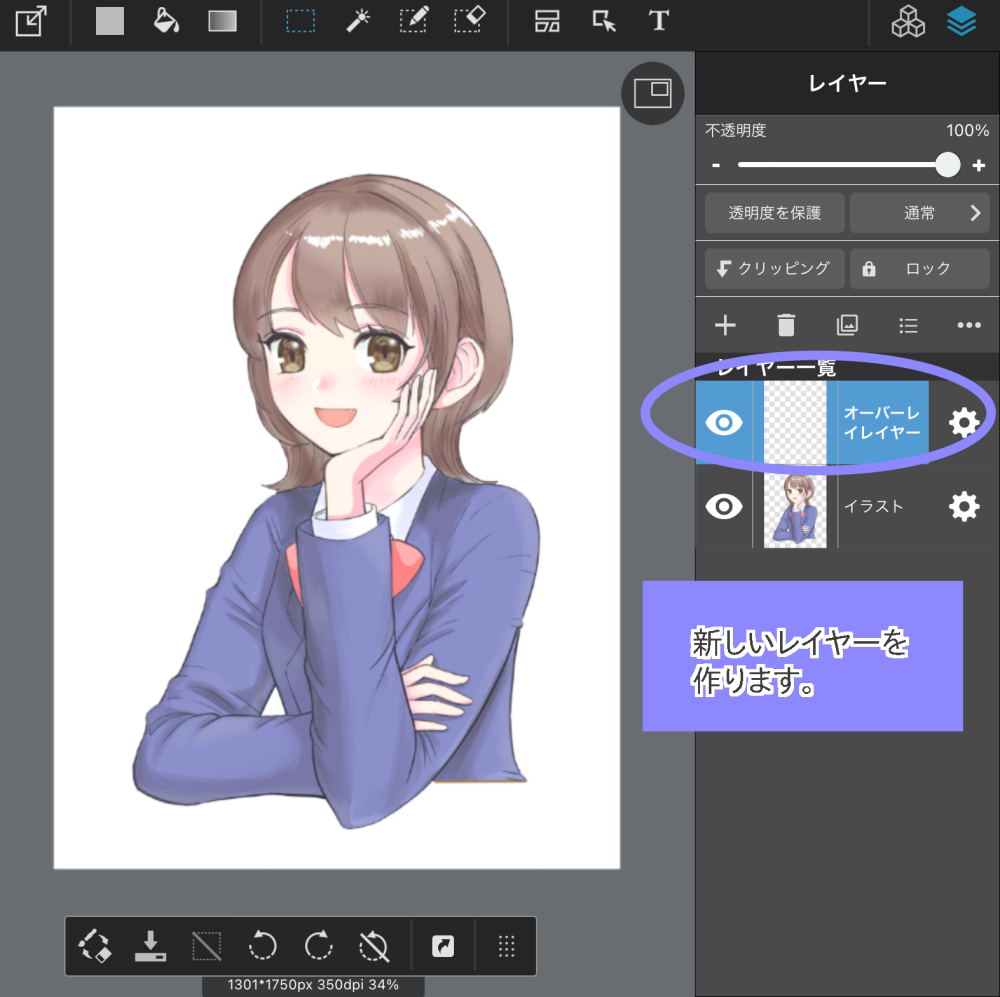Delete layer using trash icon
The image size is (1000, 997).
coord(786,325)
